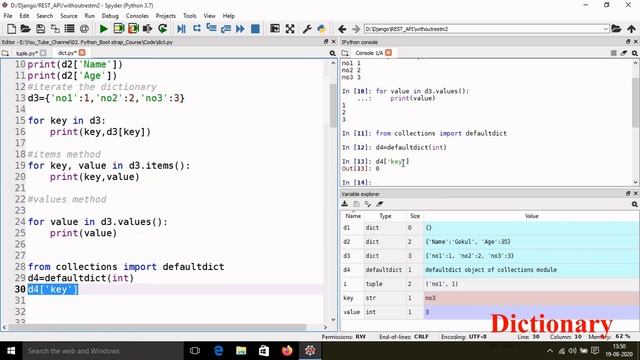Image resolution: width=640 pixels, height=360 pixels.
Task: Click the @ symbol finder icon
Action: 84,29
